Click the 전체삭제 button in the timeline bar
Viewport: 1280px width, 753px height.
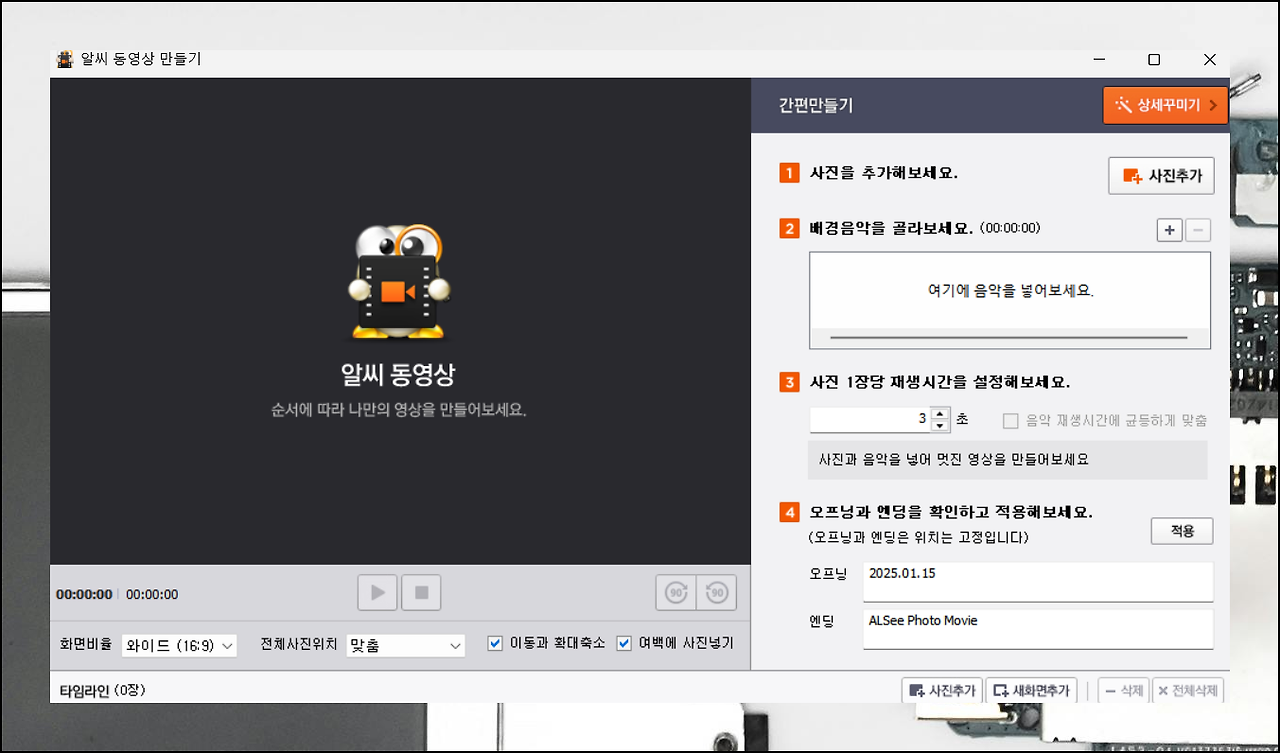tap(1187, 690)
